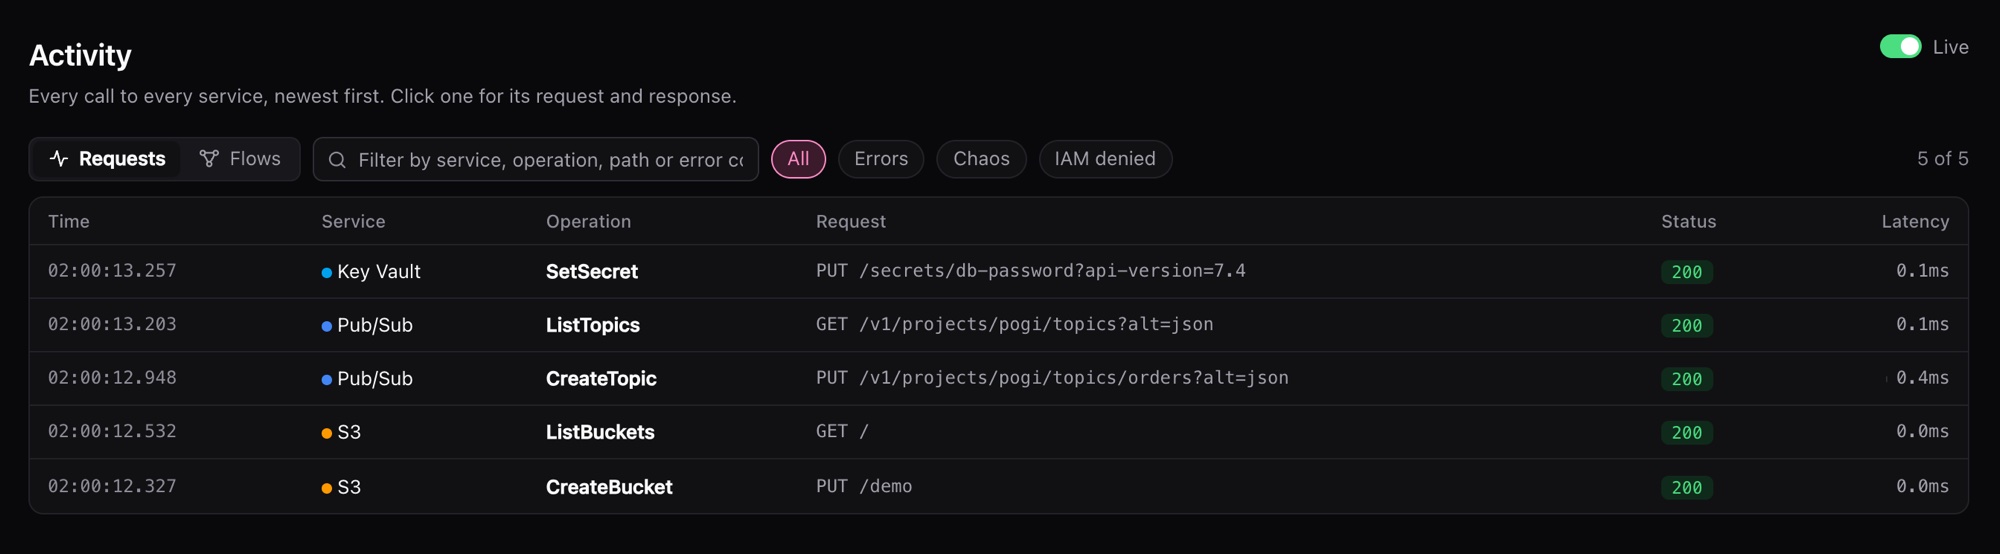The height and width of the screenshot is (554, 2000).
Task: Open the CreateBucket request row
Action: click(x=998, y=486)
